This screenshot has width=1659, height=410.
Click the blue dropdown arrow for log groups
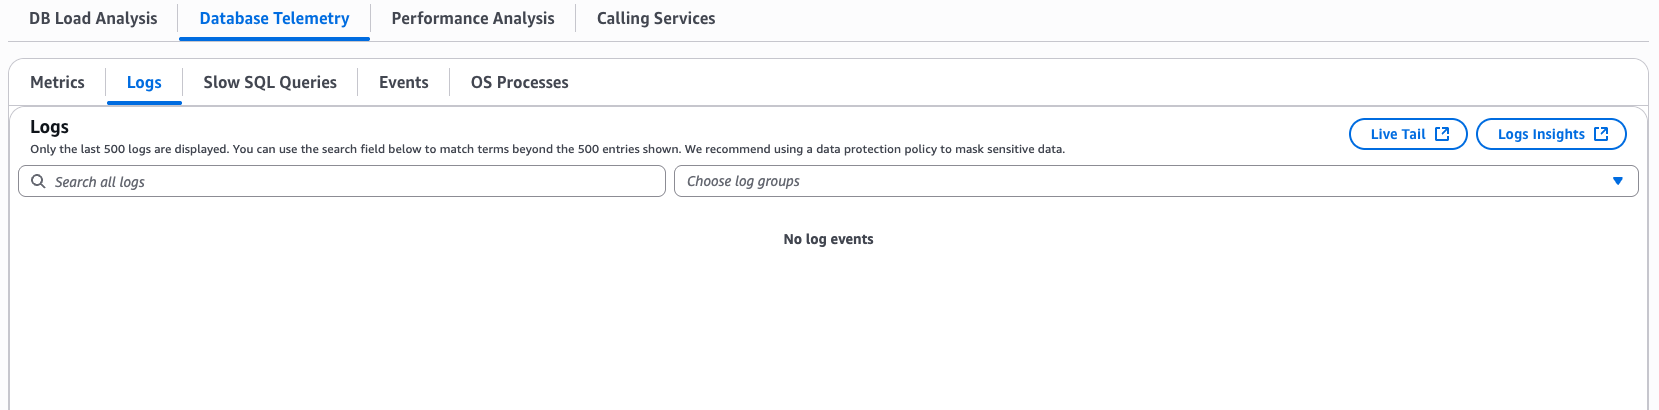pos(1617,181)
